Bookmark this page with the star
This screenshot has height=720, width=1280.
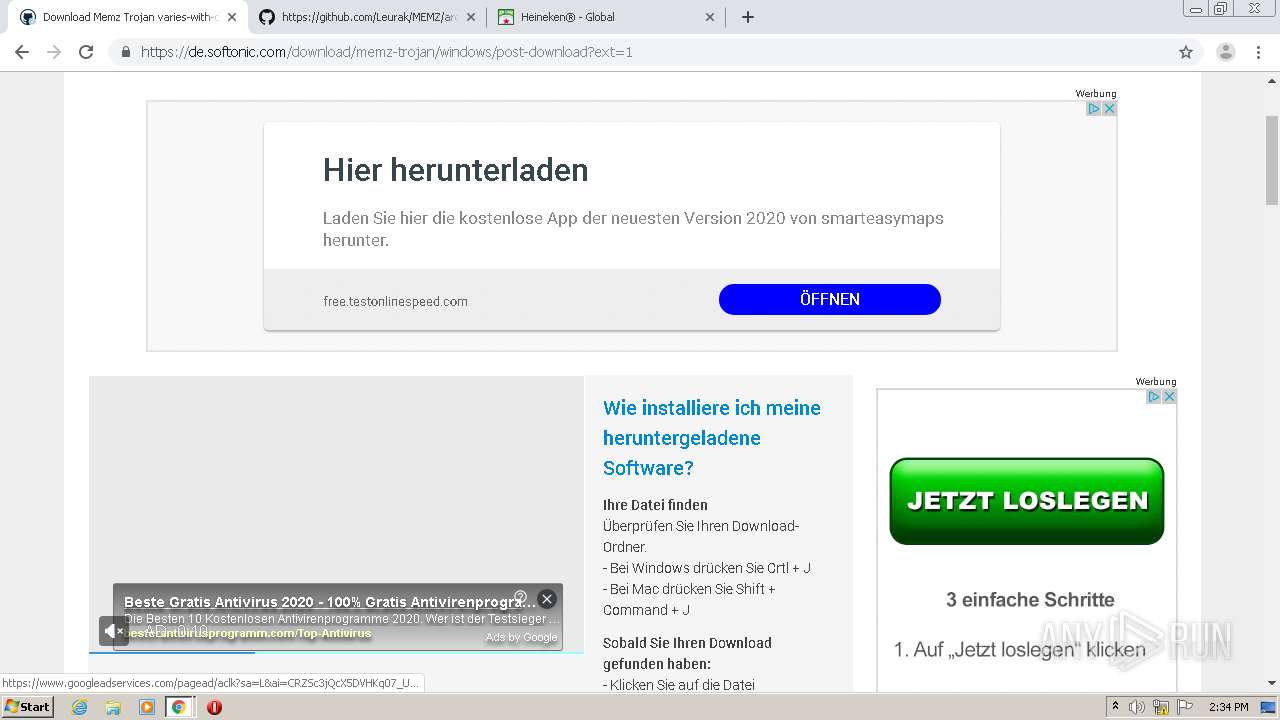click(x=1186, y=52)
